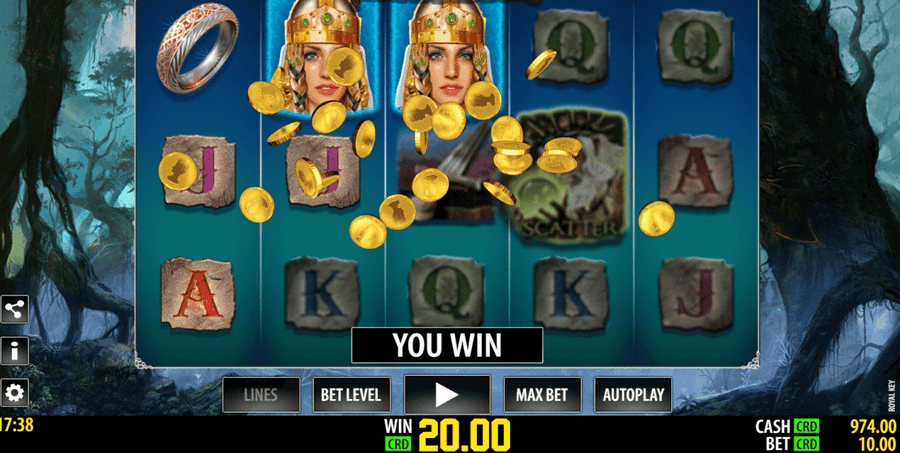Click the You Win banner
The width and height of the screenshot is (900, 453).
(447, 345)
